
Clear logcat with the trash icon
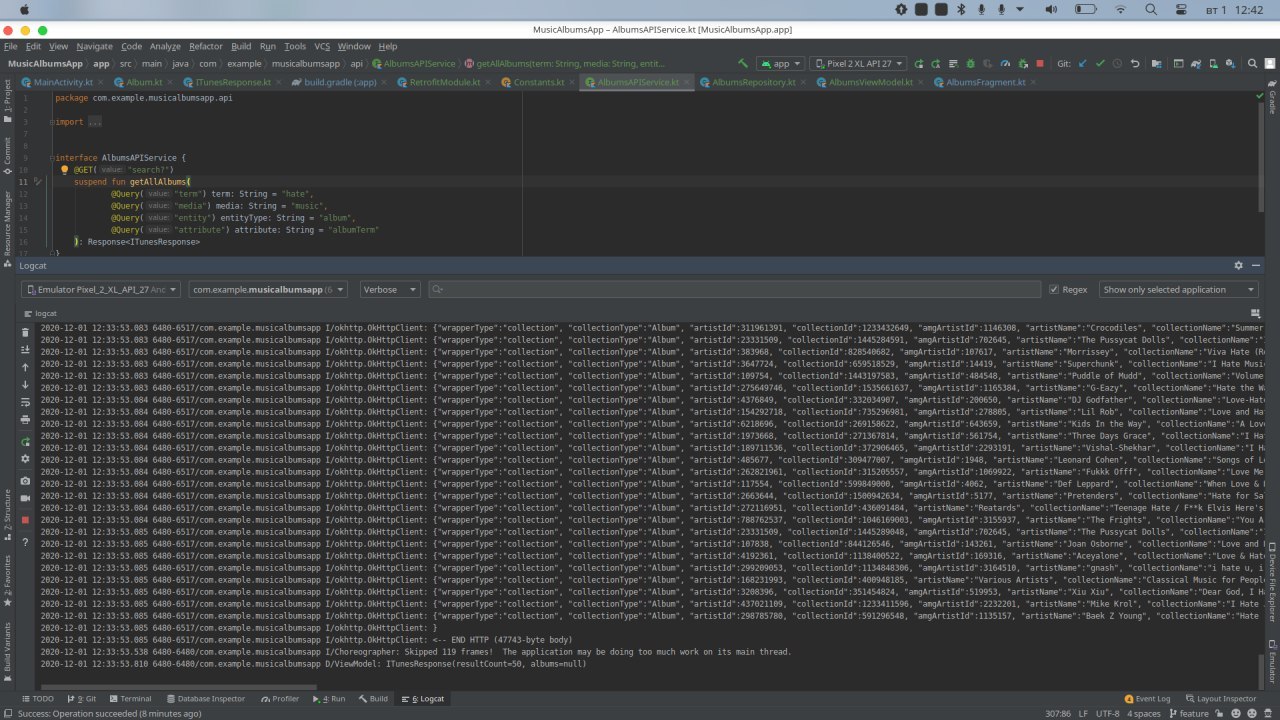point(25,331)
